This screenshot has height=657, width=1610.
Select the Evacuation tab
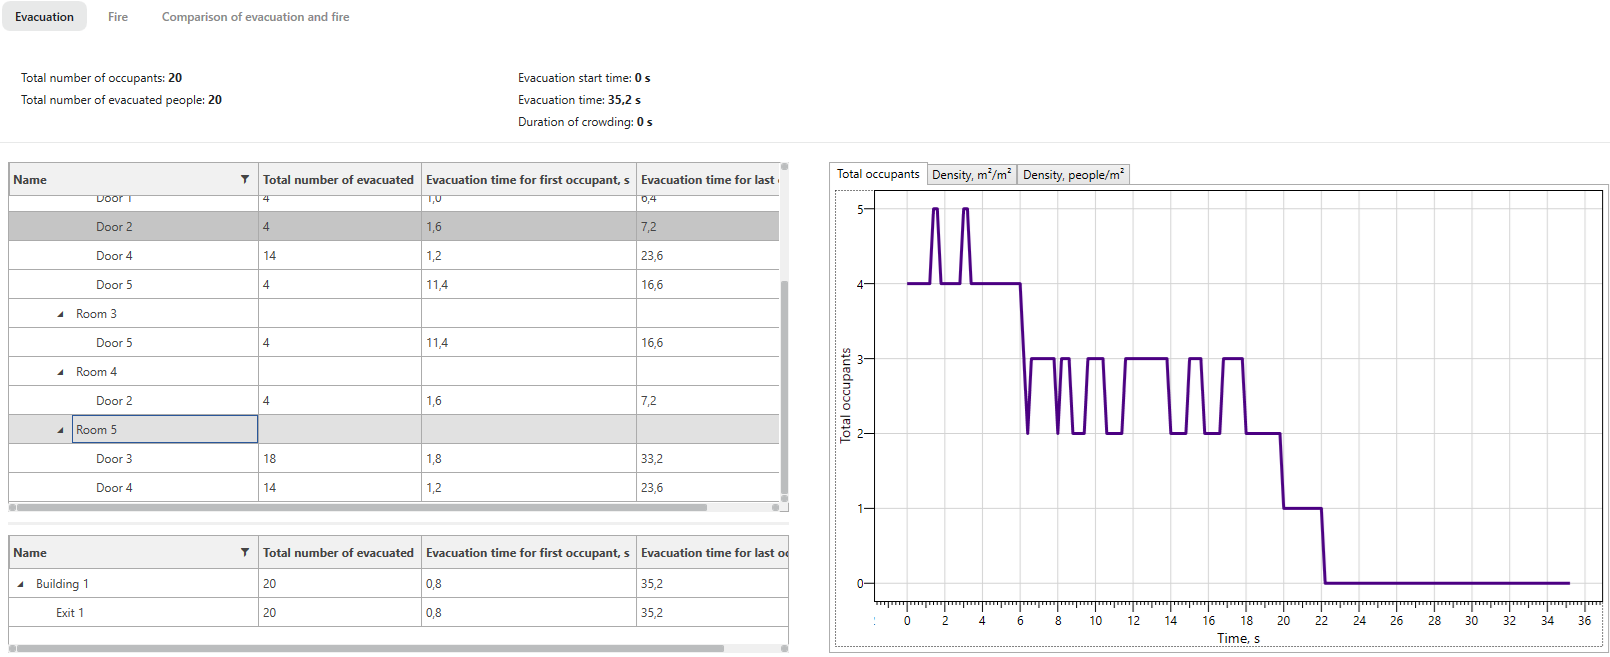pos(44,17)
